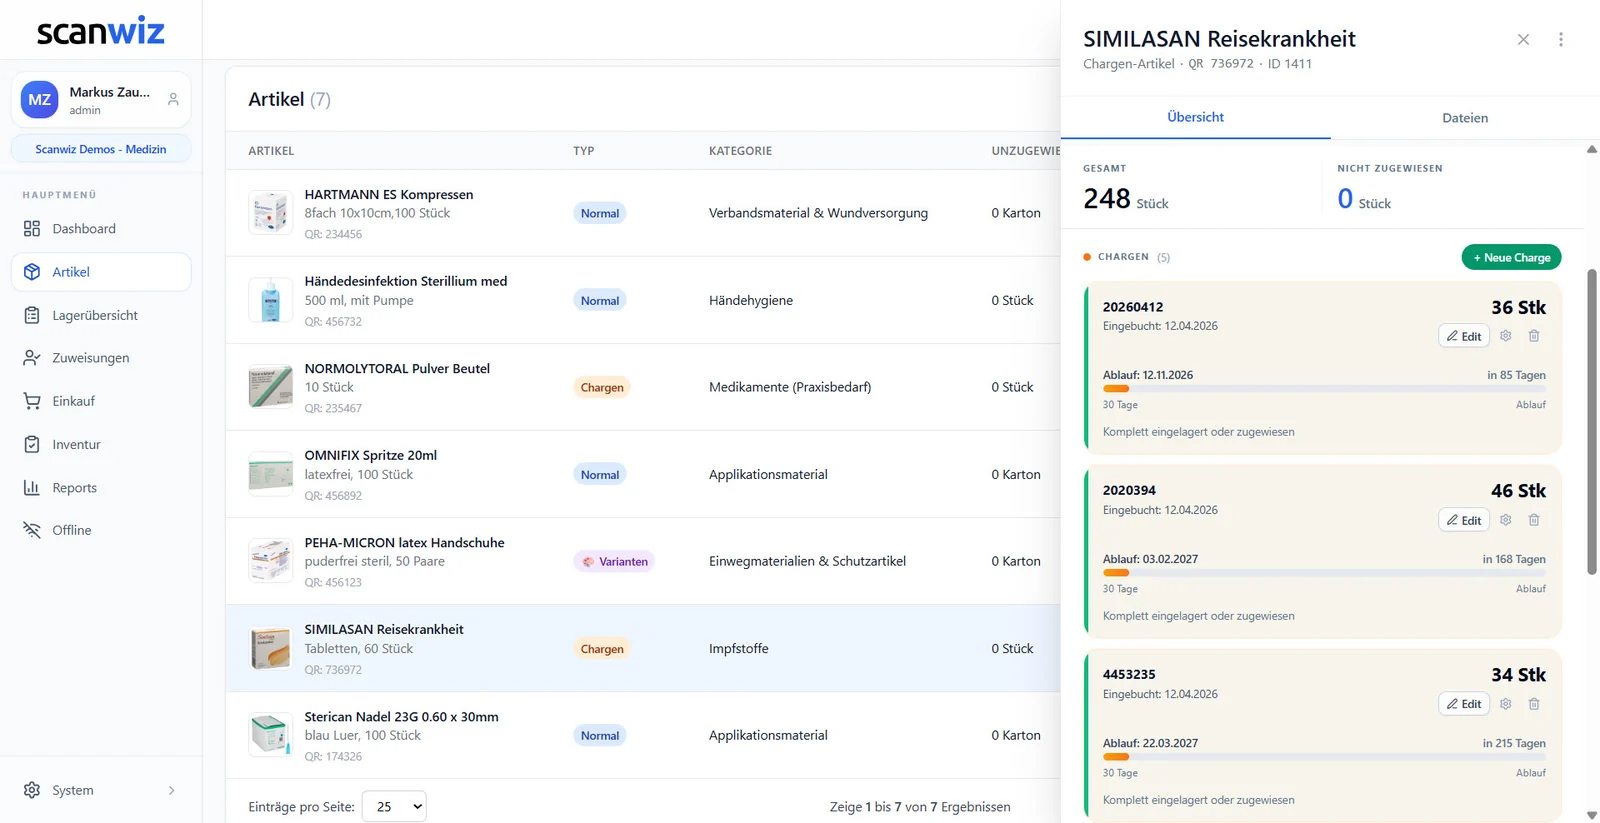1600x823 pixels.
Task: Click the KATEGORIE column header
Action: click(740, 151)
